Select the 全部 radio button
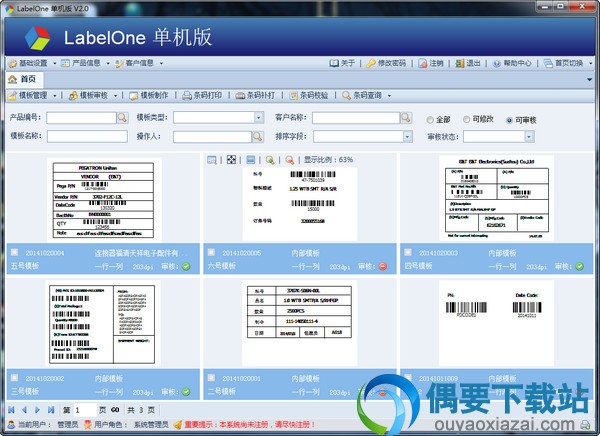The height and width of the screenshot is (436, 600). (430, 120)
